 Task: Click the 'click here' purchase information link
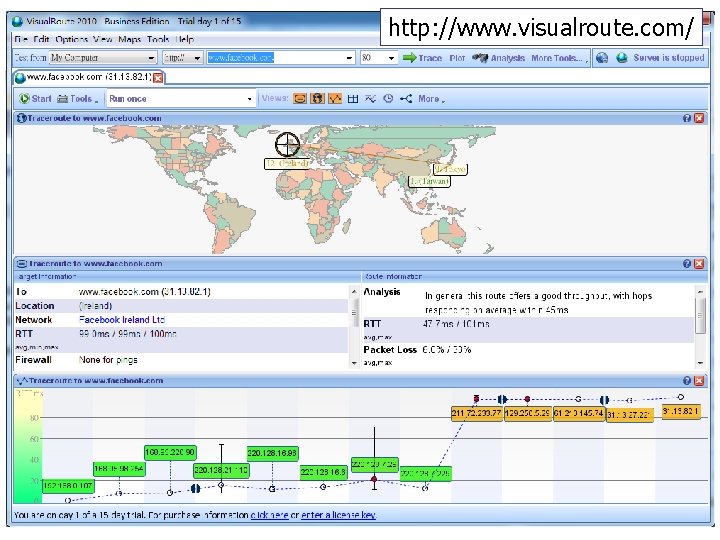coord(270,515)
